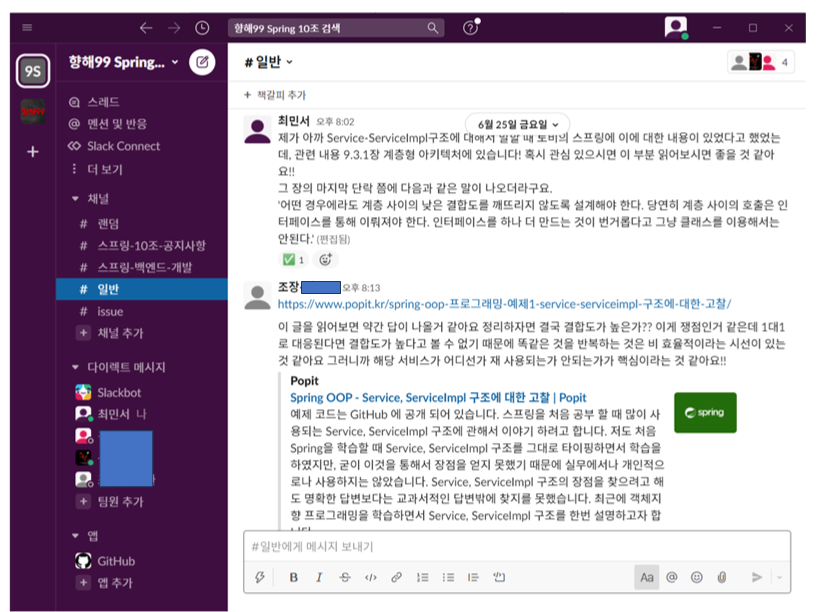The image size is (817, 612).
Task: Attach a file with paperclip
Action: 722,577
